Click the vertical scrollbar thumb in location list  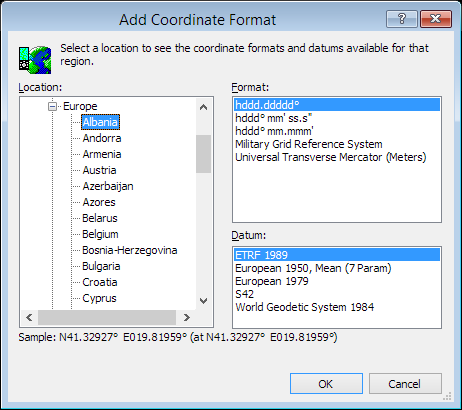[x=203, y=154]
